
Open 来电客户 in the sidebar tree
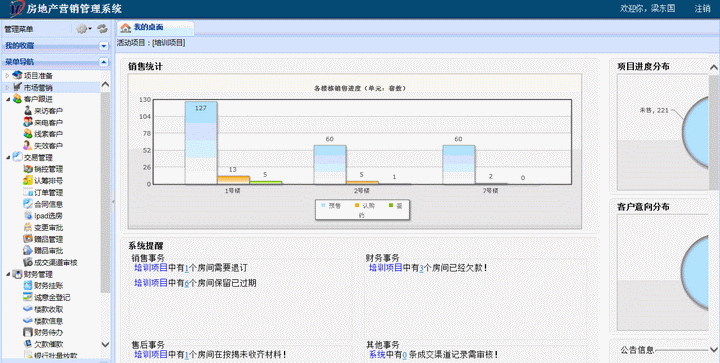pyautogui.click(x=48, y=123)
